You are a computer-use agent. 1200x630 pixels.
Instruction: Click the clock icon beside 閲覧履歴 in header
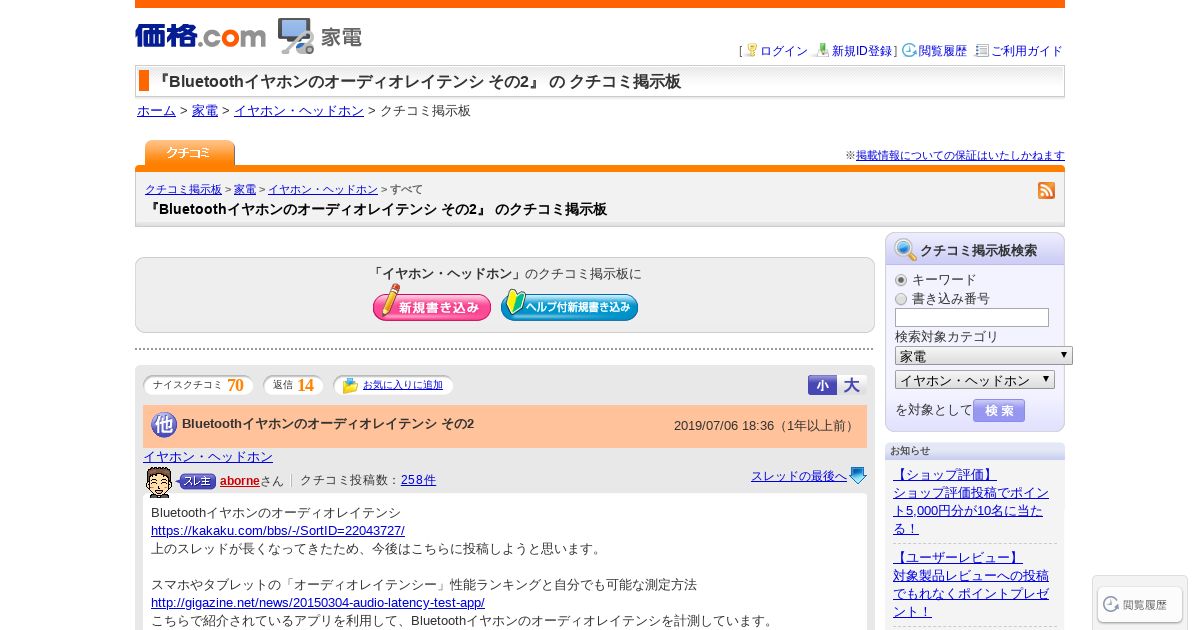pyautogui.click(x=909, y=50)
